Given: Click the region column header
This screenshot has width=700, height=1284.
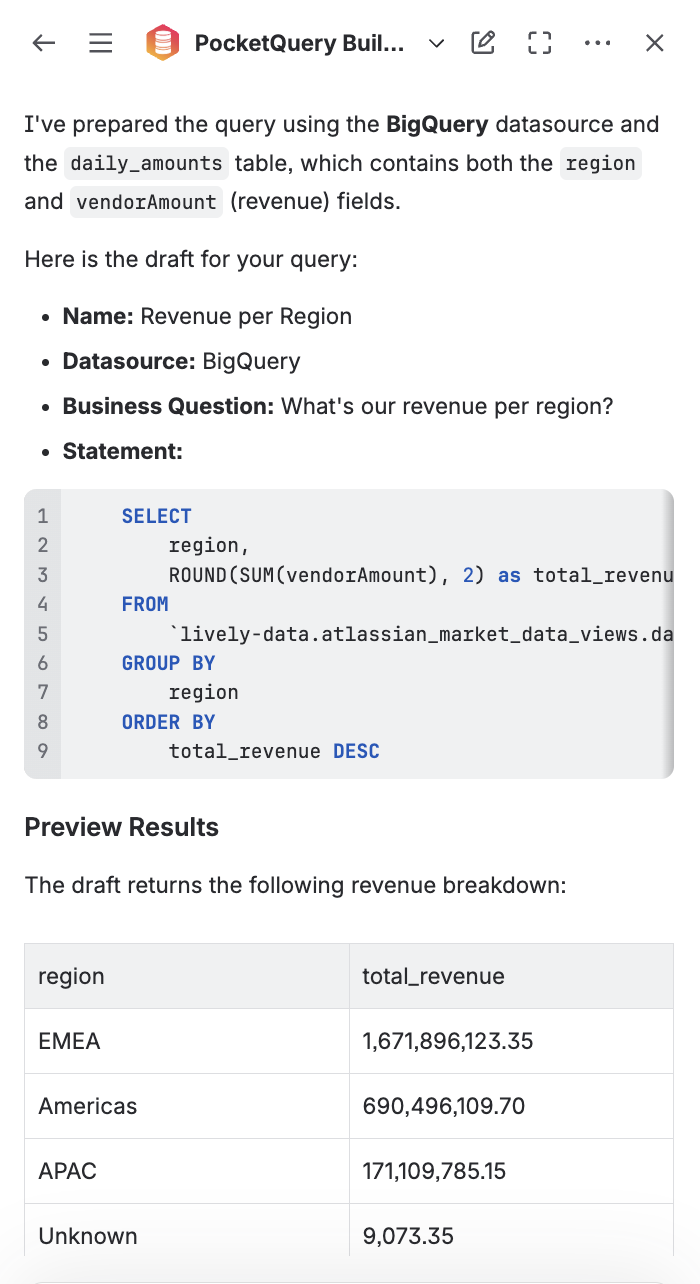Looking at the screenshot, I should pyautogui.click(x=187, y=976).
